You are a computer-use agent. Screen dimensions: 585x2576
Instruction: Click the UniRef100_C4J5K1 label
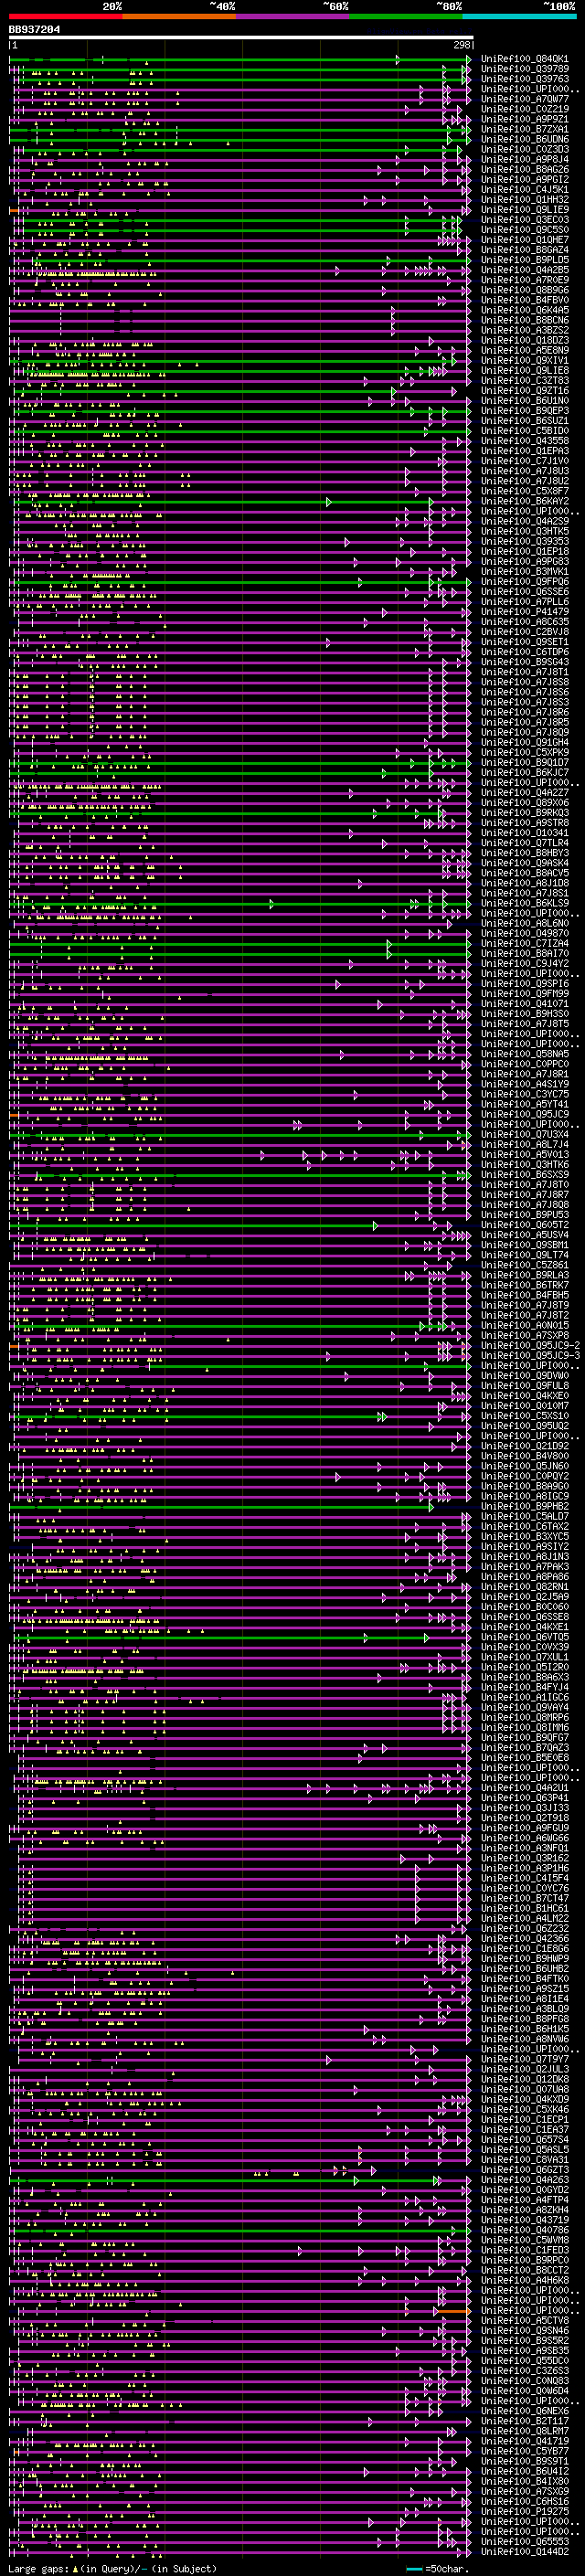tap(525, 189)
